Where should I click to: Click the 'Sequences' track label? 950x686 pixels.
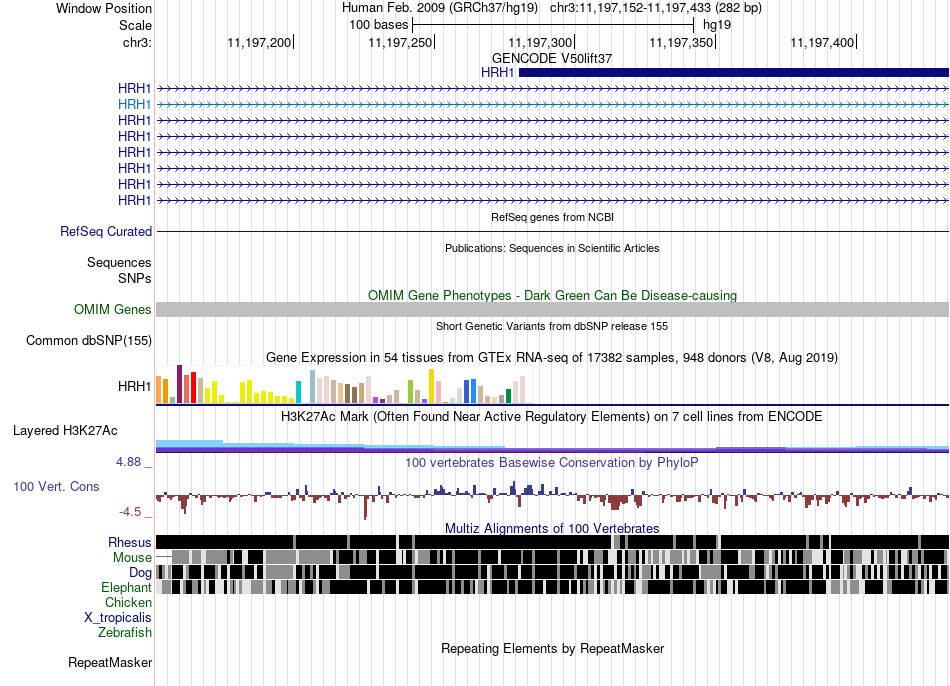pos(119,262)
